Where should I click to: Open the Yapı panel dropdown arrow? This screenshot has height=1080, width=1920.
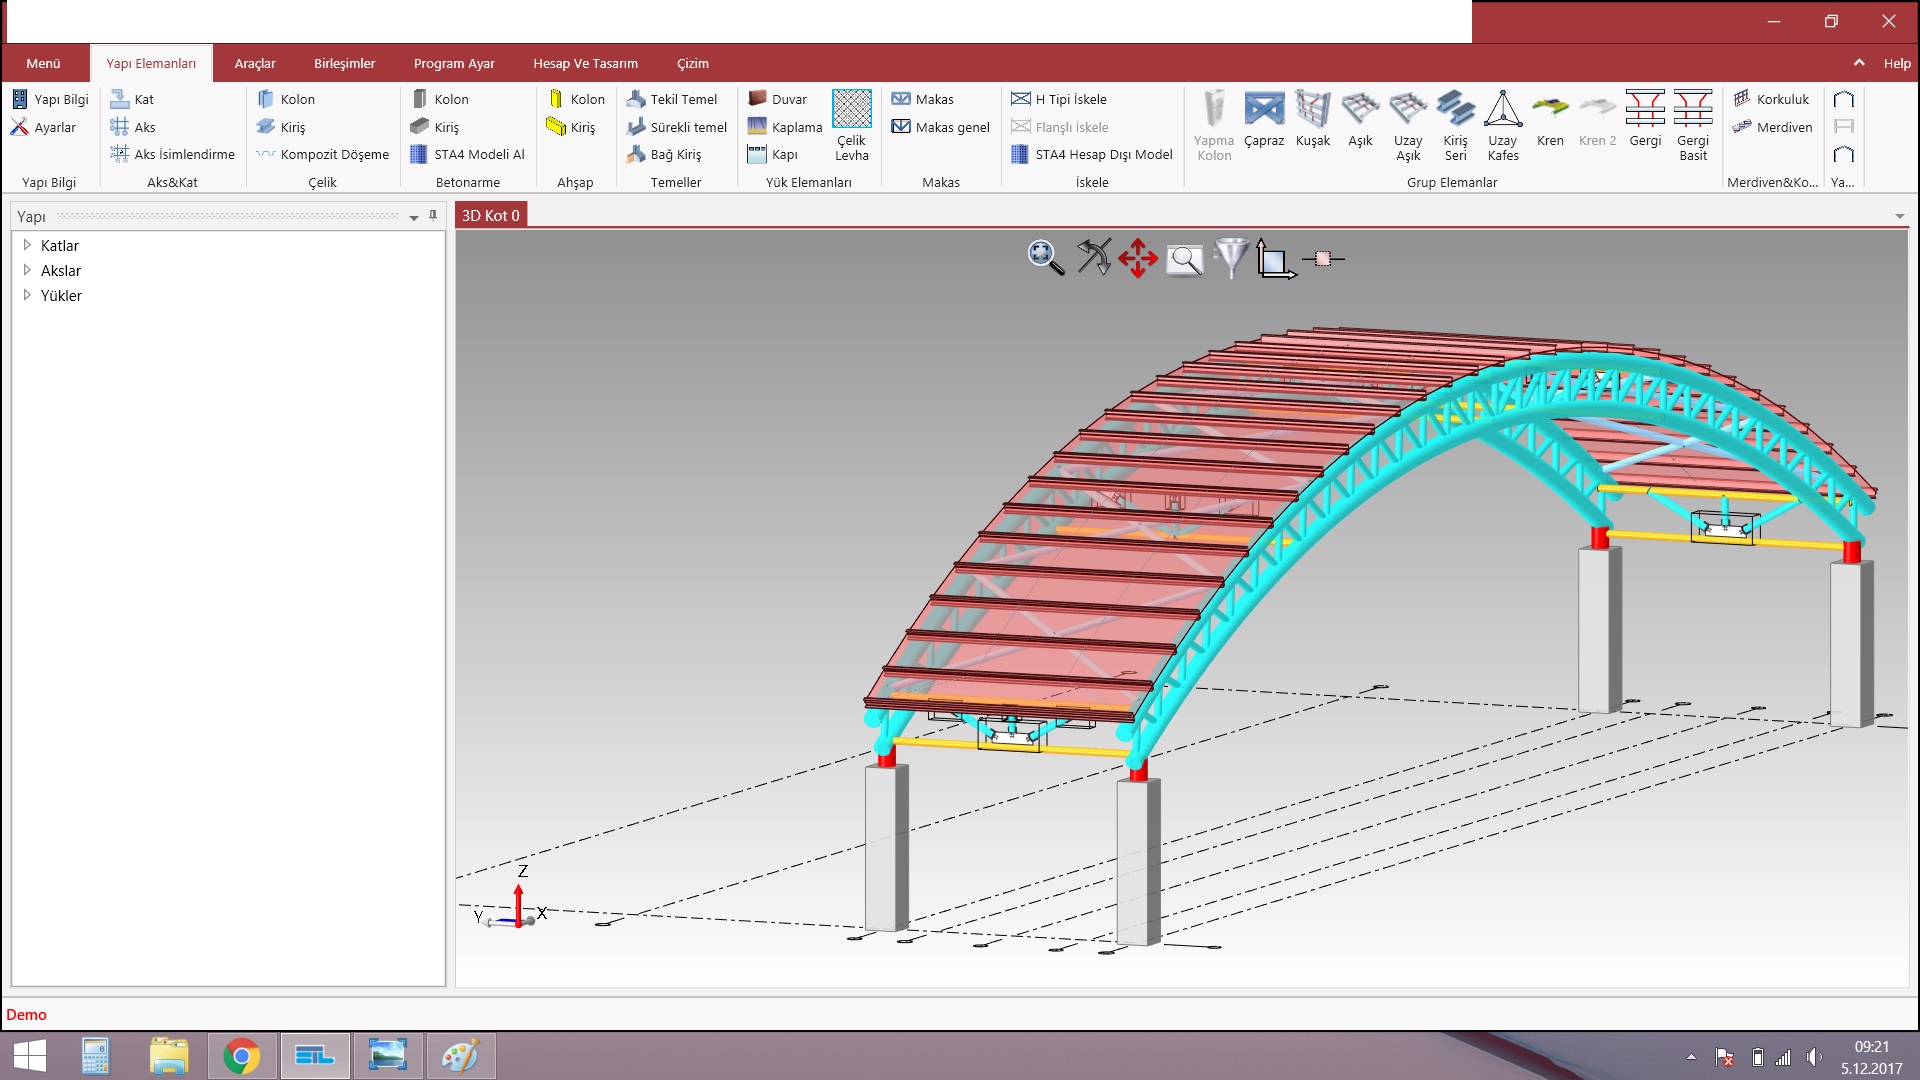[x=414, y=217]
